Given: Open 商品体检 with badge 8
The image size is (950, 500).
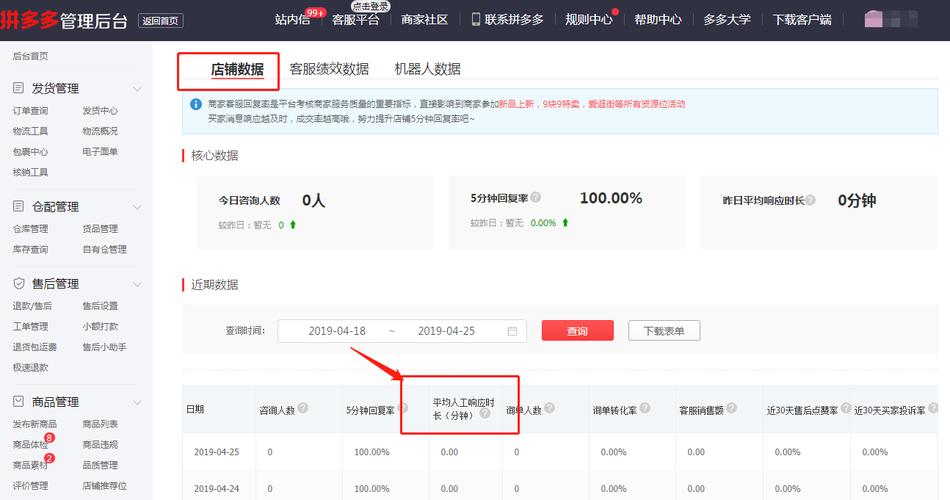Looking at the screenshot, I should tap(30, 444).
